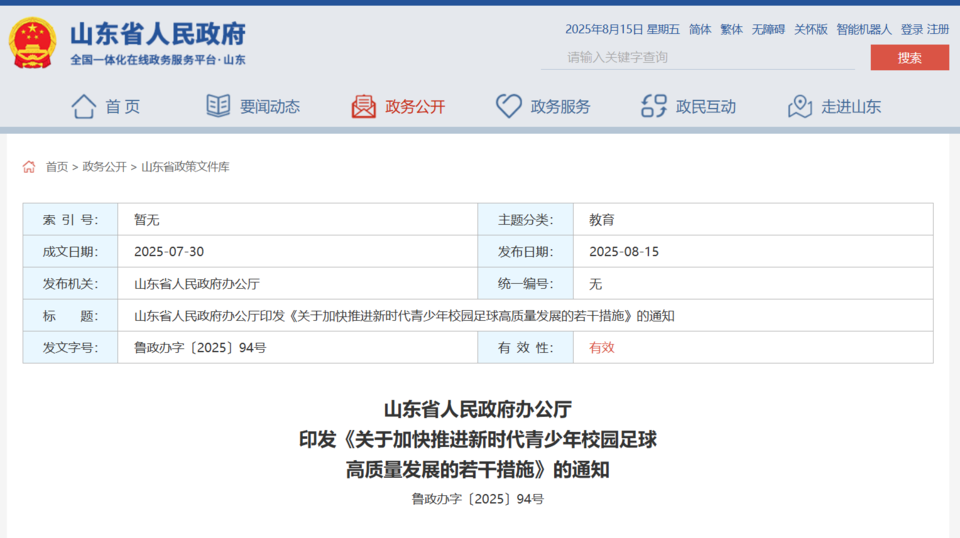The width and height of the screenshot is (960, 538).
Task: Click the house icon beside 首页
Action: tap(84, 106)
